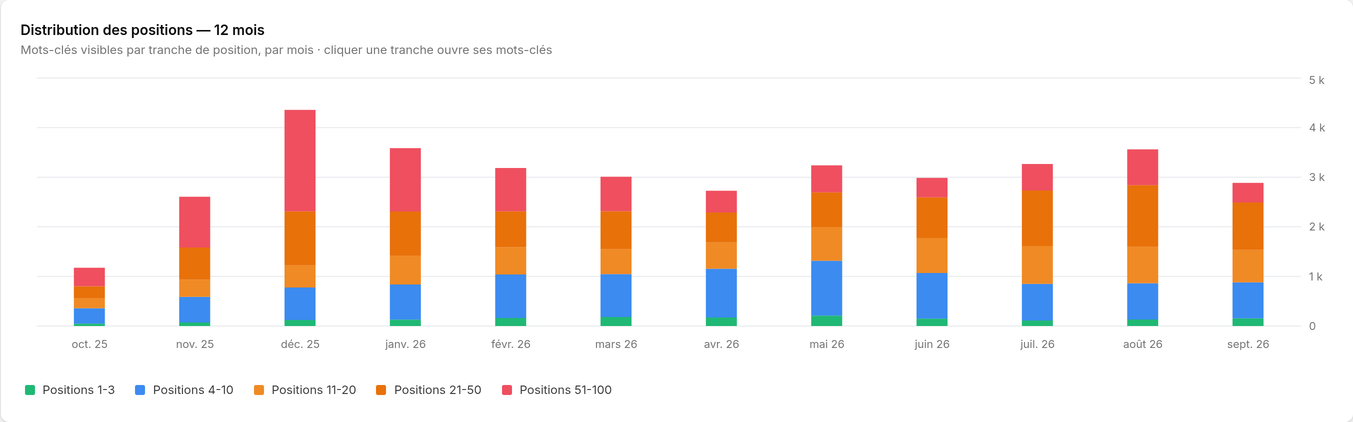This screenshot has width=1353, height=422.
Task: Toggle the Positions 11-20 legend series
Action: pyautogui.click(x=305, y=390)
